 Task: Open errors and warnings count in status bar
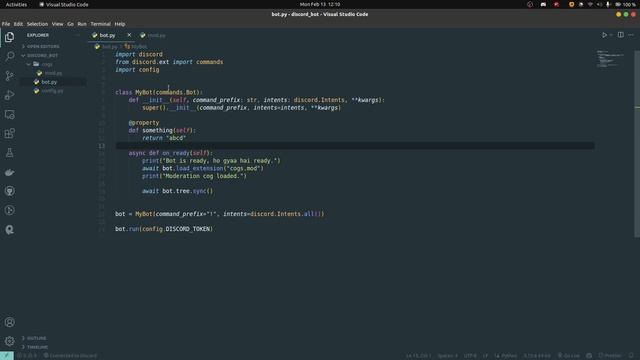point(27,356)
